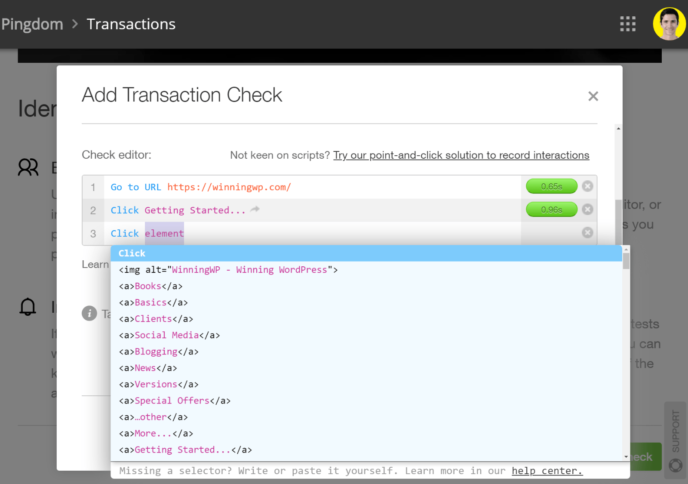Select line number 1 in editor
The height and width of the screenshot is (484, 688).
click(x=93, y=187)
